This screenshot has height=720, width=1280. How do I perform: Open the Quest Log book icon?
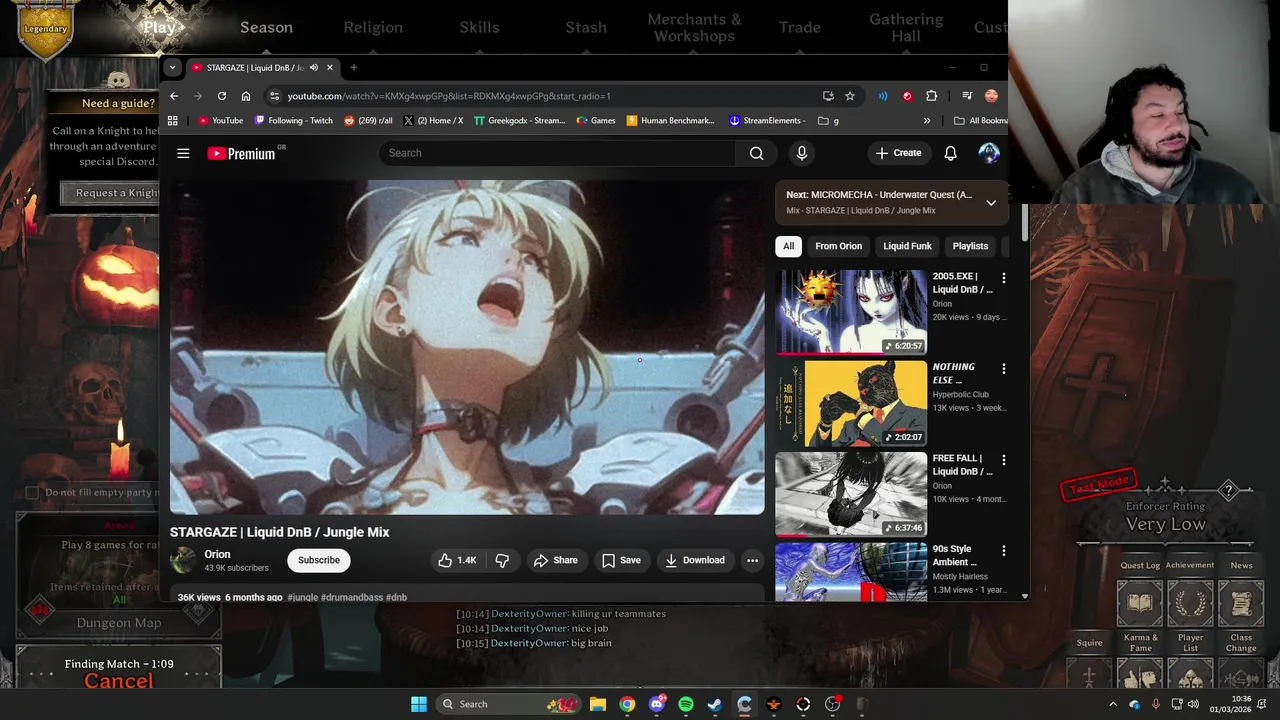1139,602
